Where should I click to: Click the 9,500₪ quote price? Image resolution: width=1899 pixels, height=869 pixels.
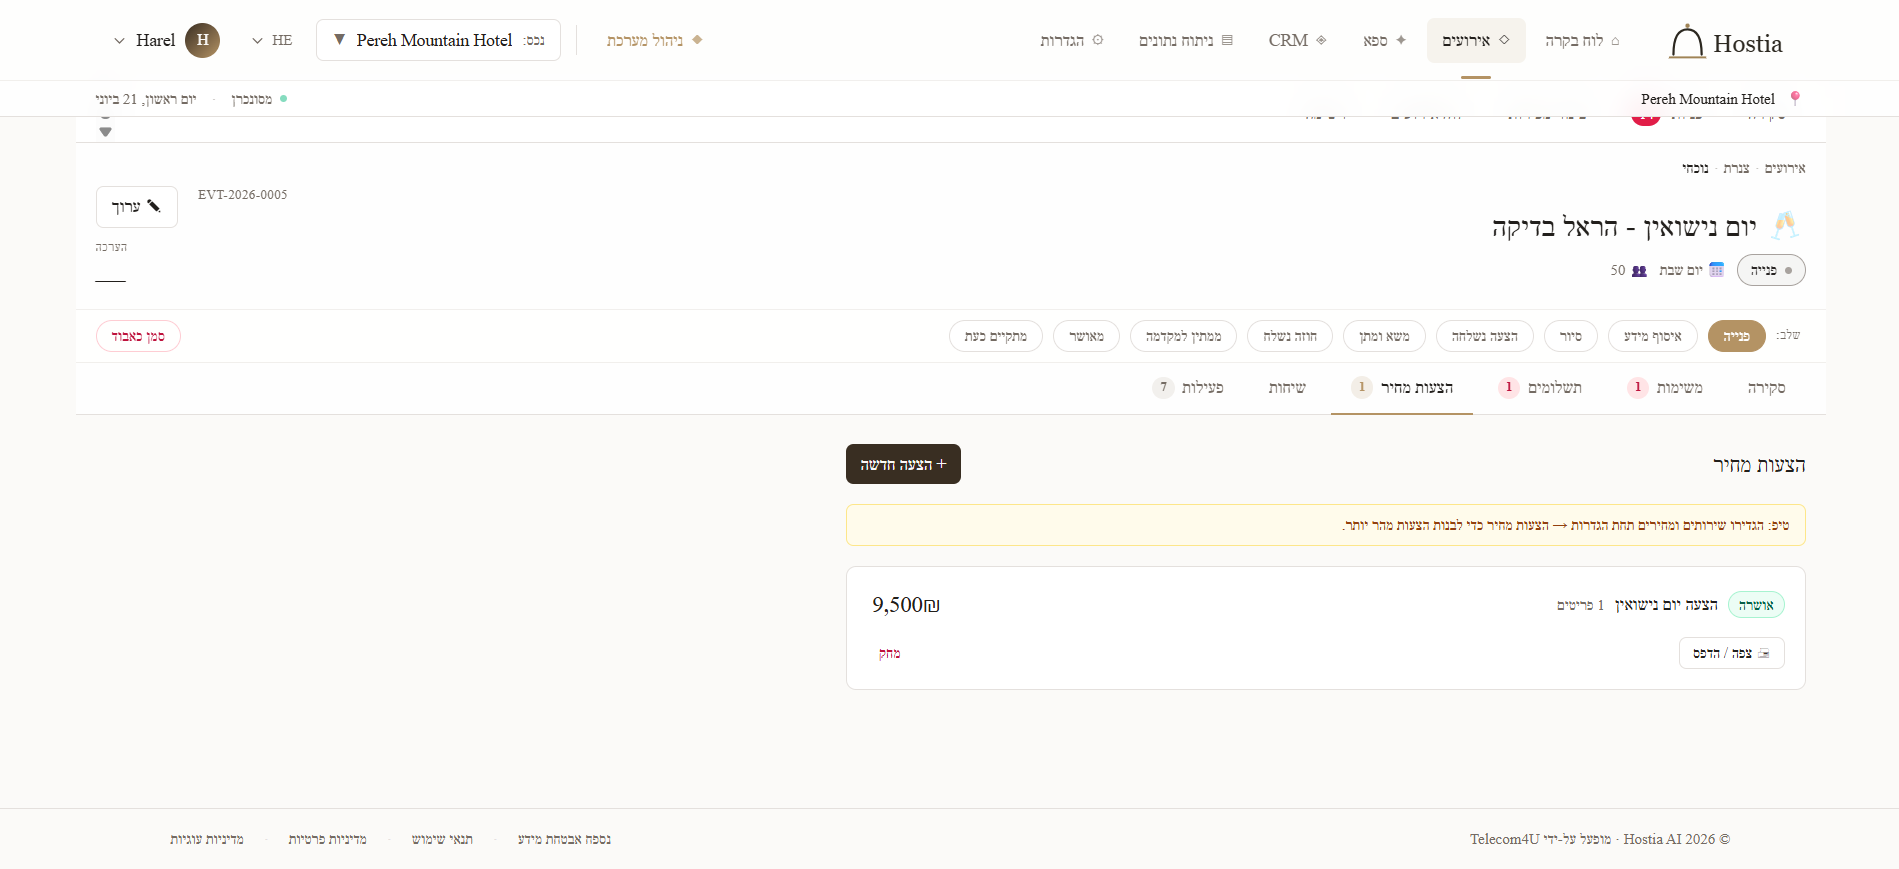click(906, 605)
